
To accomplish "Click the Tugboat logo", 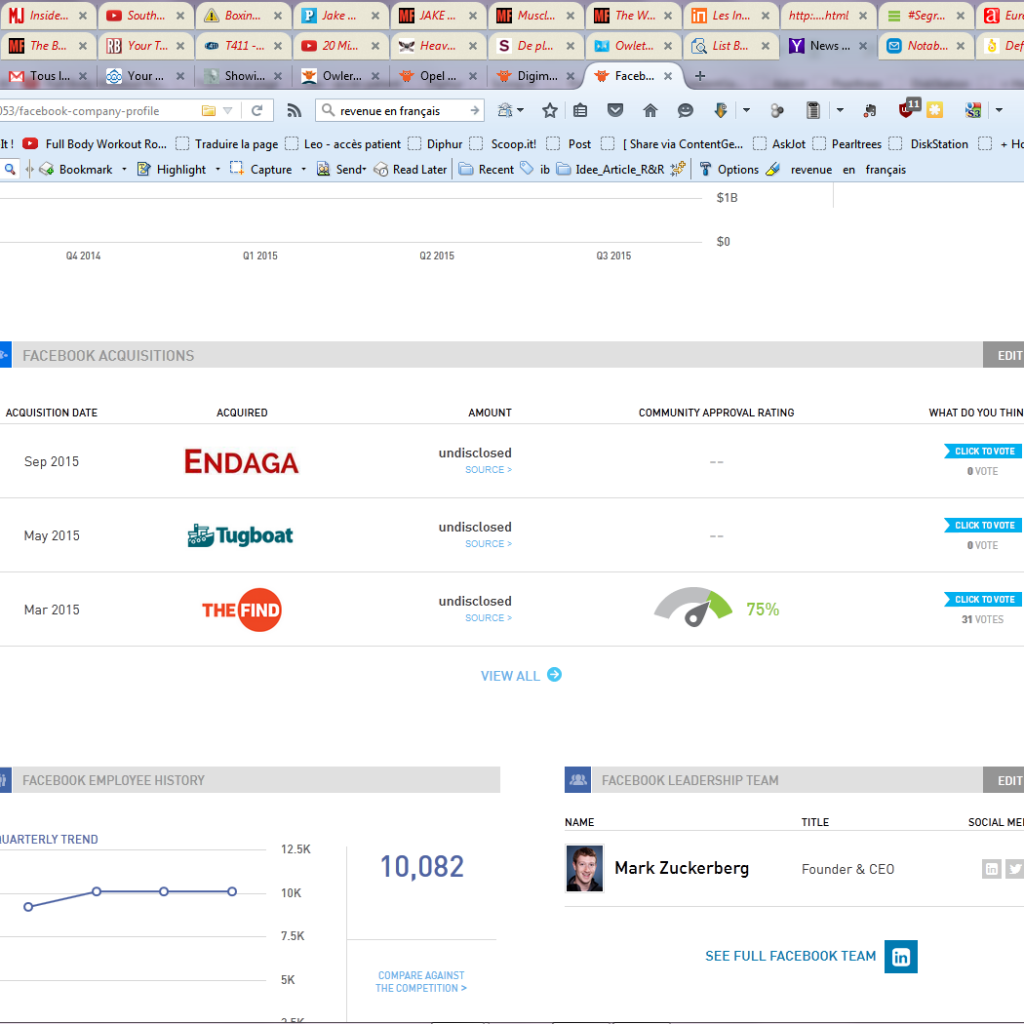I will [240, 535].
